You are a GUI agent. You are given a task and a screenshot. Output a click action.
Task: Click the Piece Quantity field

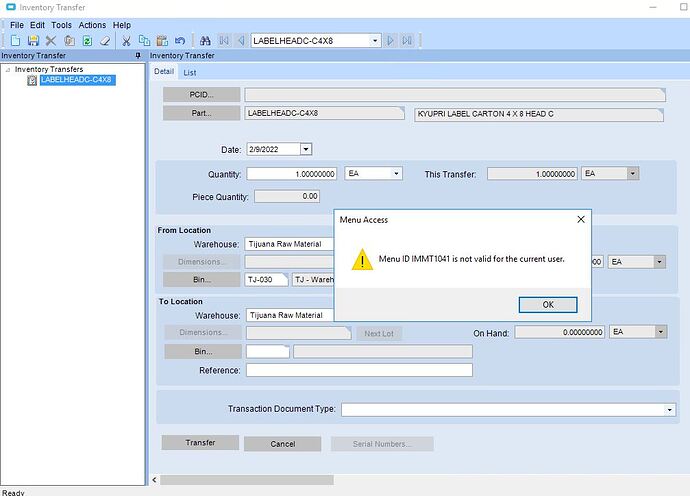click(x=287, y=196)
